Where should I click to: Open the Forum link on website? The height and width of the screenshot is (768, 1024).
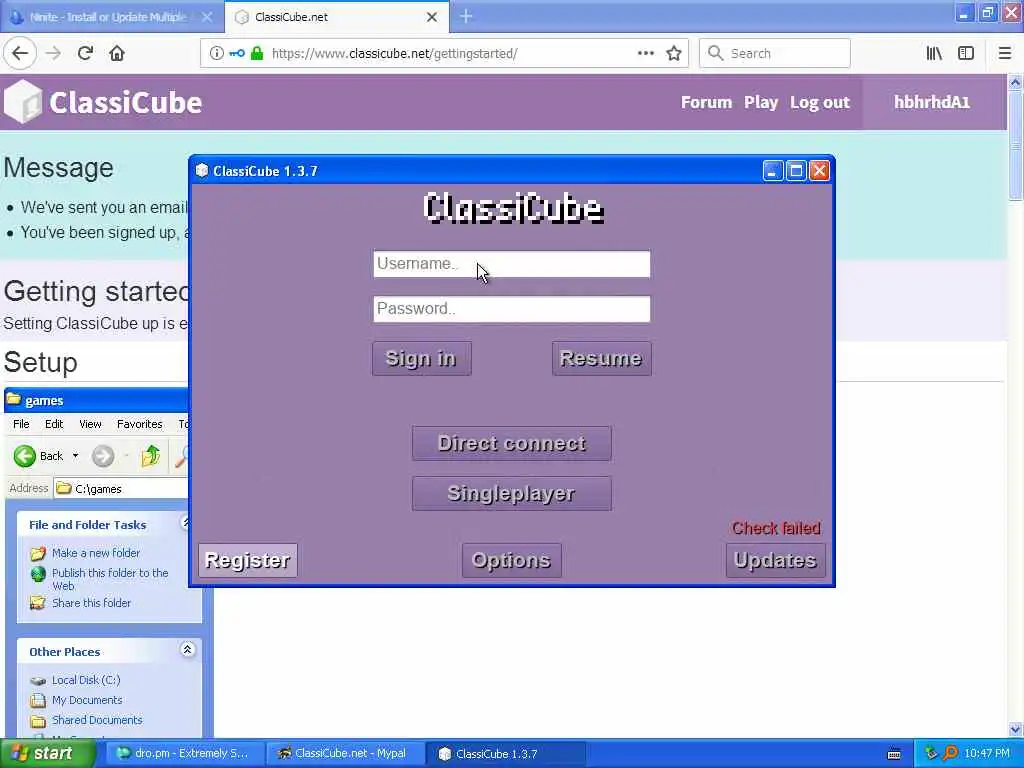point(706,103)
